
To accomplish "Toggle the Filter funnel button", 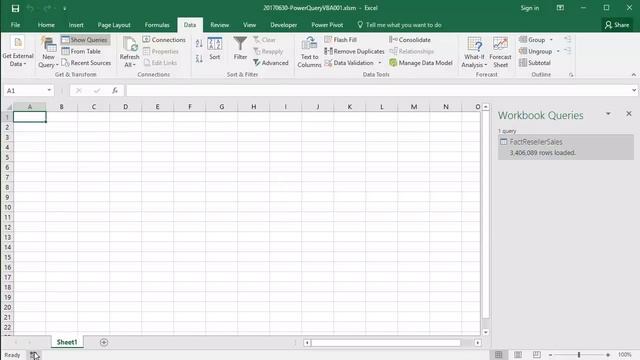I will tap(240, 48).
